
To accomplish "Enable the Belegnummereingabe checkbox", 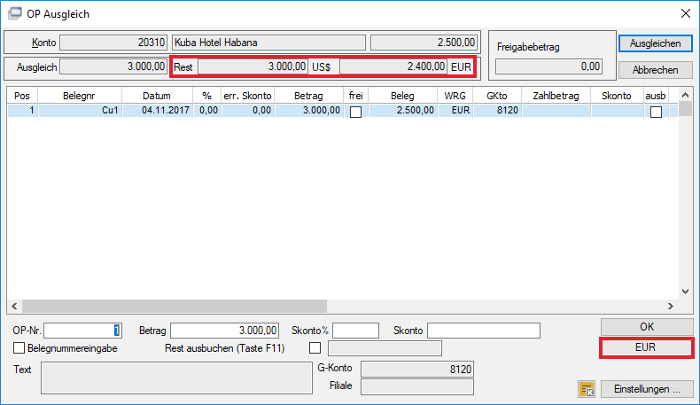I will 19,348.
